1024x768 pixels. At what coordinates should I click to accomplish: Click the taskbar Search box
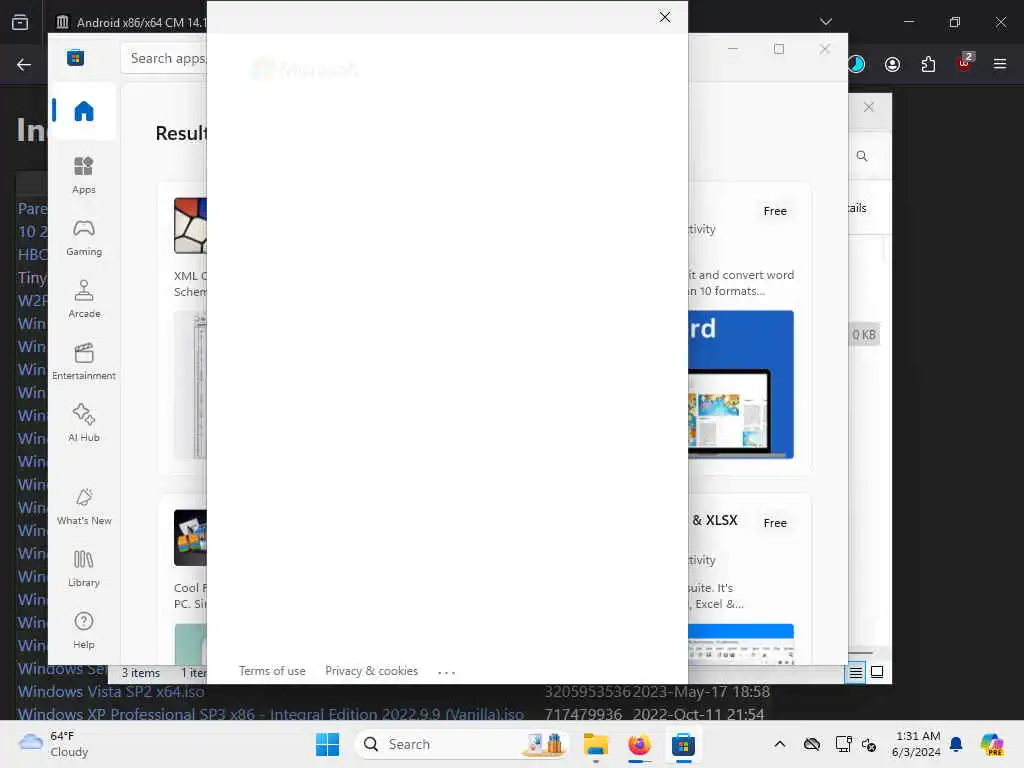tap(462, 744)
